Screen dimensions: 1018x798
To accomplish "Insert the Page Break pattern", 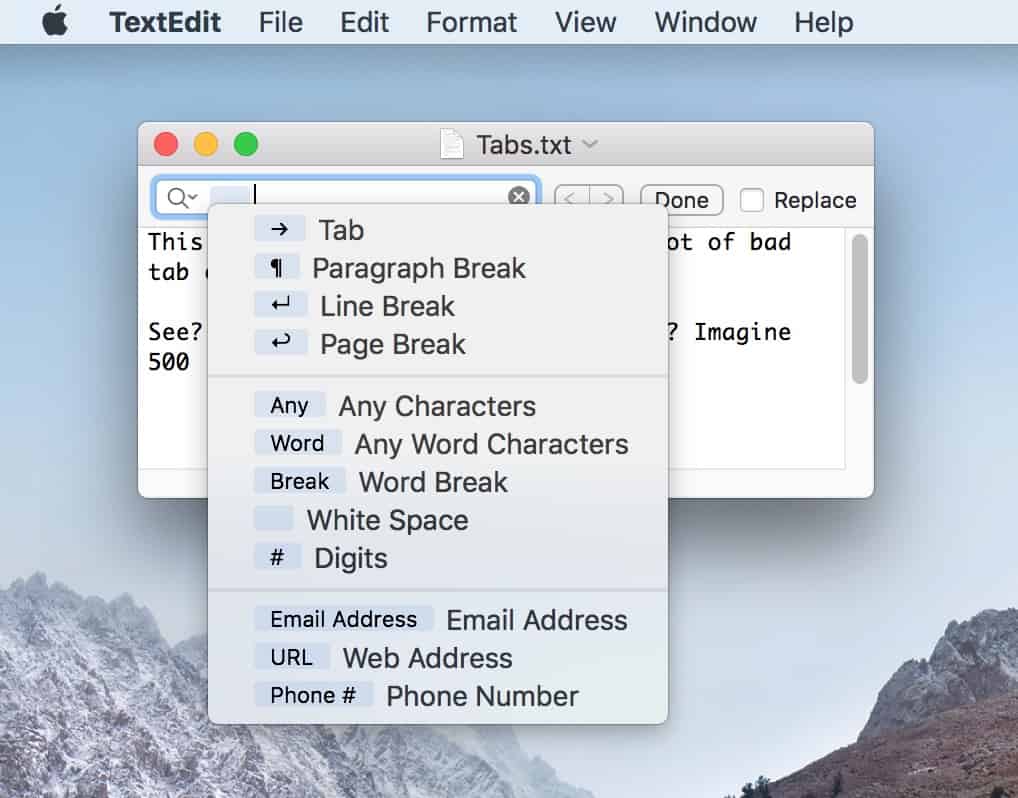I will click(438, 344).
